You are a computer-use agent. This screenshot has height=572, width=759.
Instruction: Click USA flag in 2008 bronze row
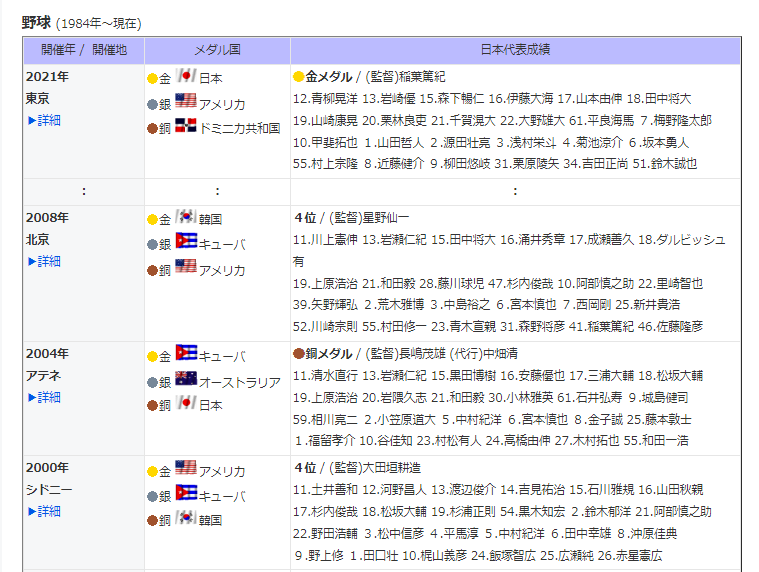186,266
